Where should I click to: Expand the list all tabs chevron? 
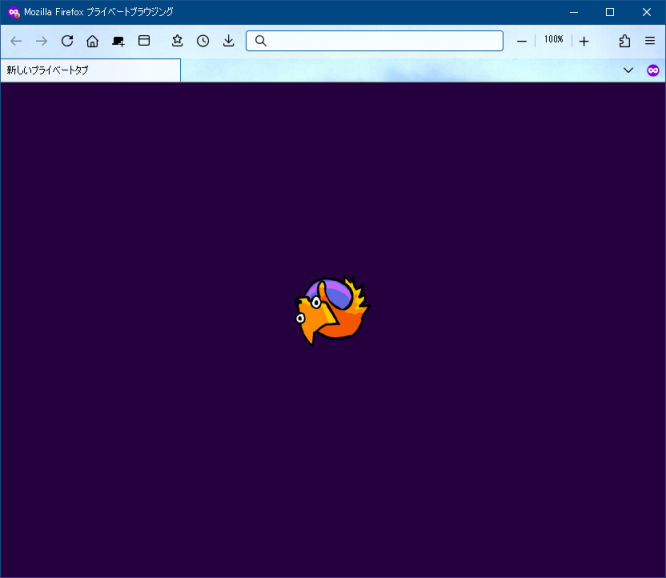pyautogui.click(x=628, y=70)
